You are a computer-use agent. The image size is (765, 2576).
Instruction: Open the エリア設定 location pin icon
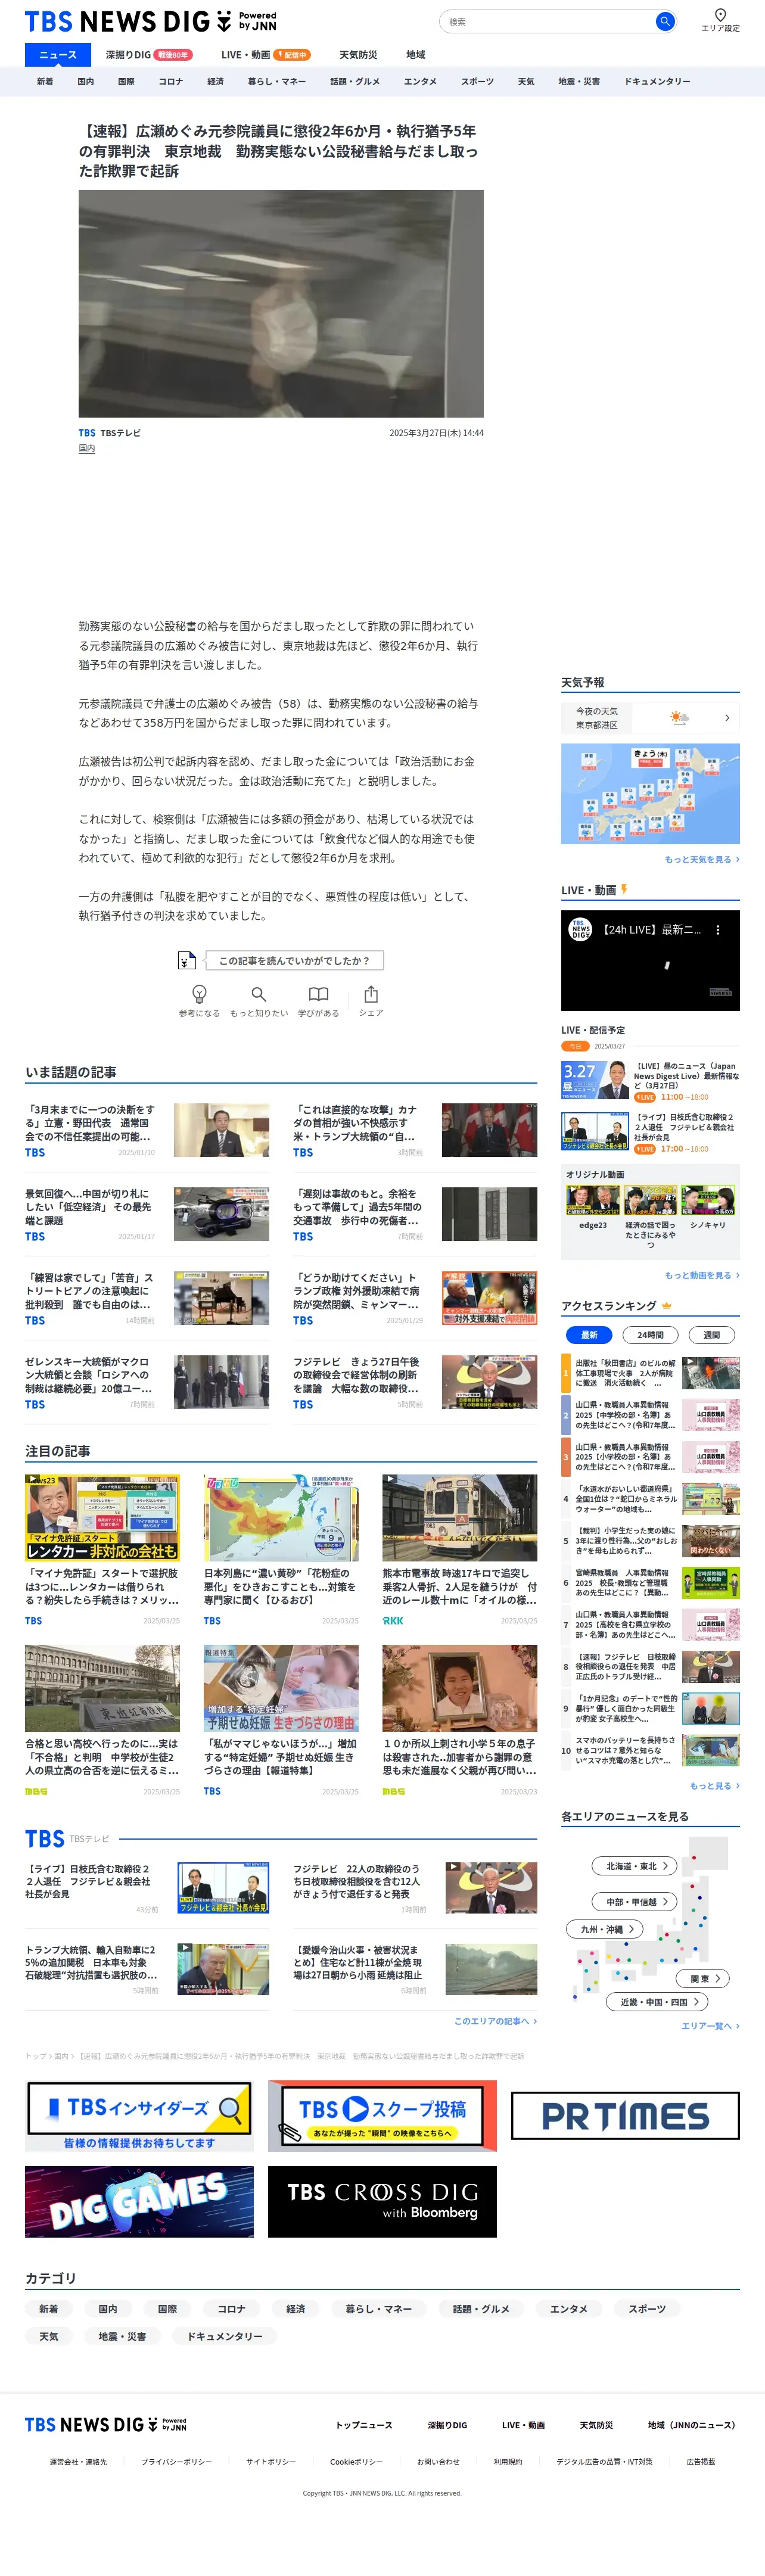(x=720, y=15)
